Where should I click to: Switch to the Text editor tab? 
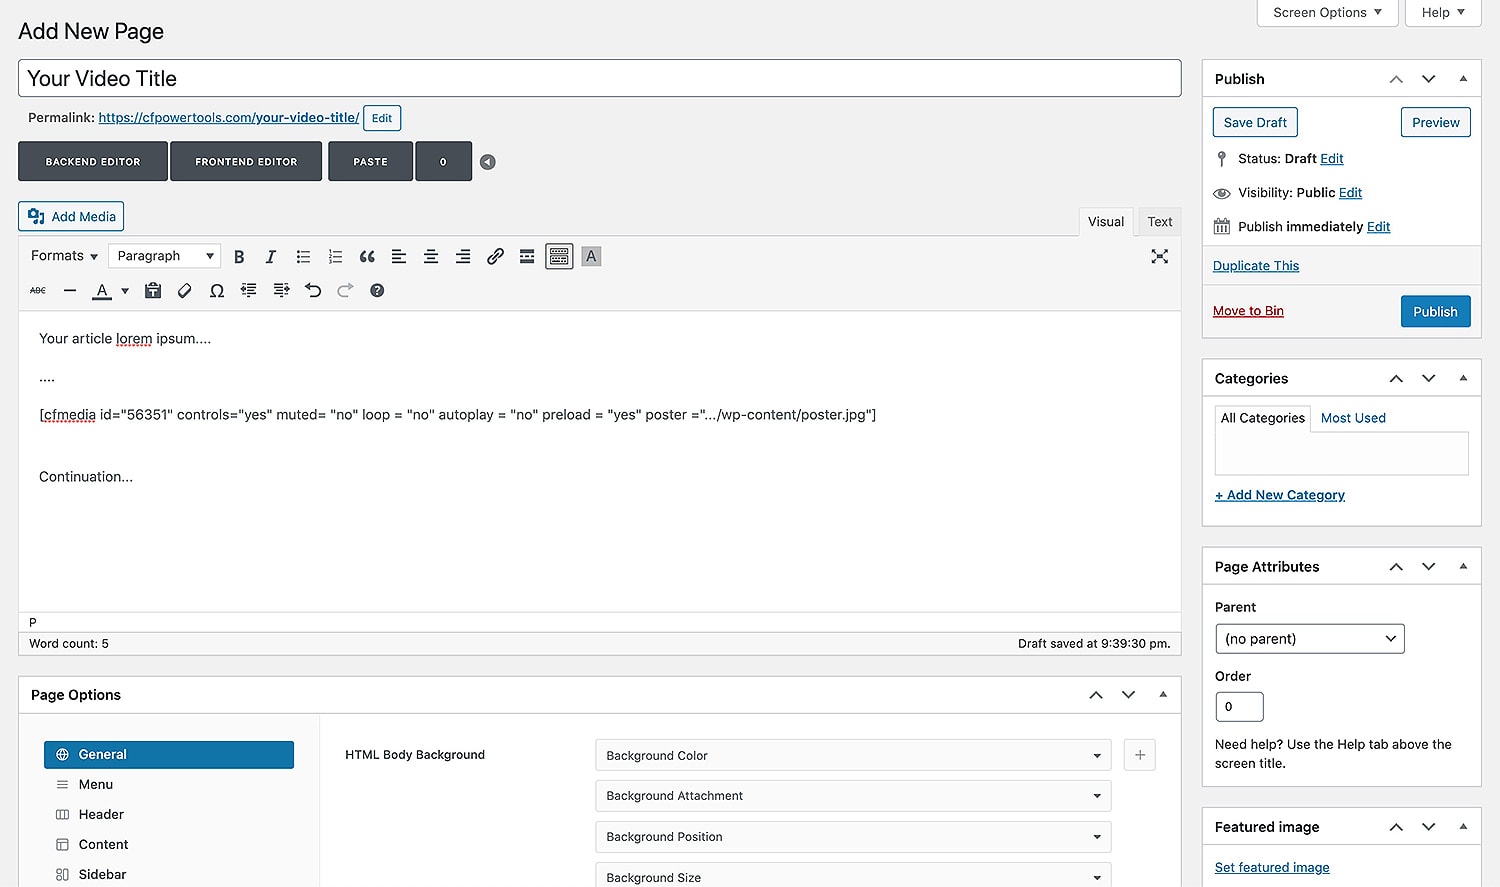click(1159, 222)
